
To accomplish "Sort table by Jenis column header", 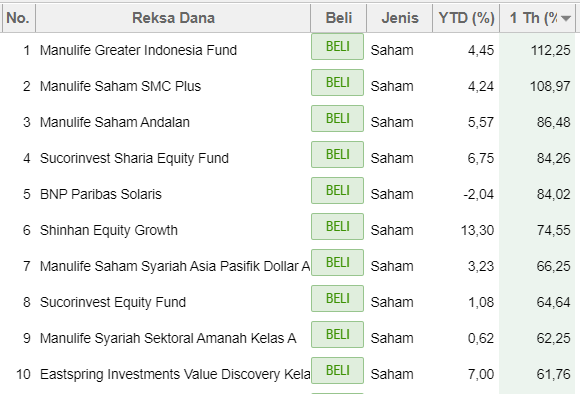I will pos(400,18).
